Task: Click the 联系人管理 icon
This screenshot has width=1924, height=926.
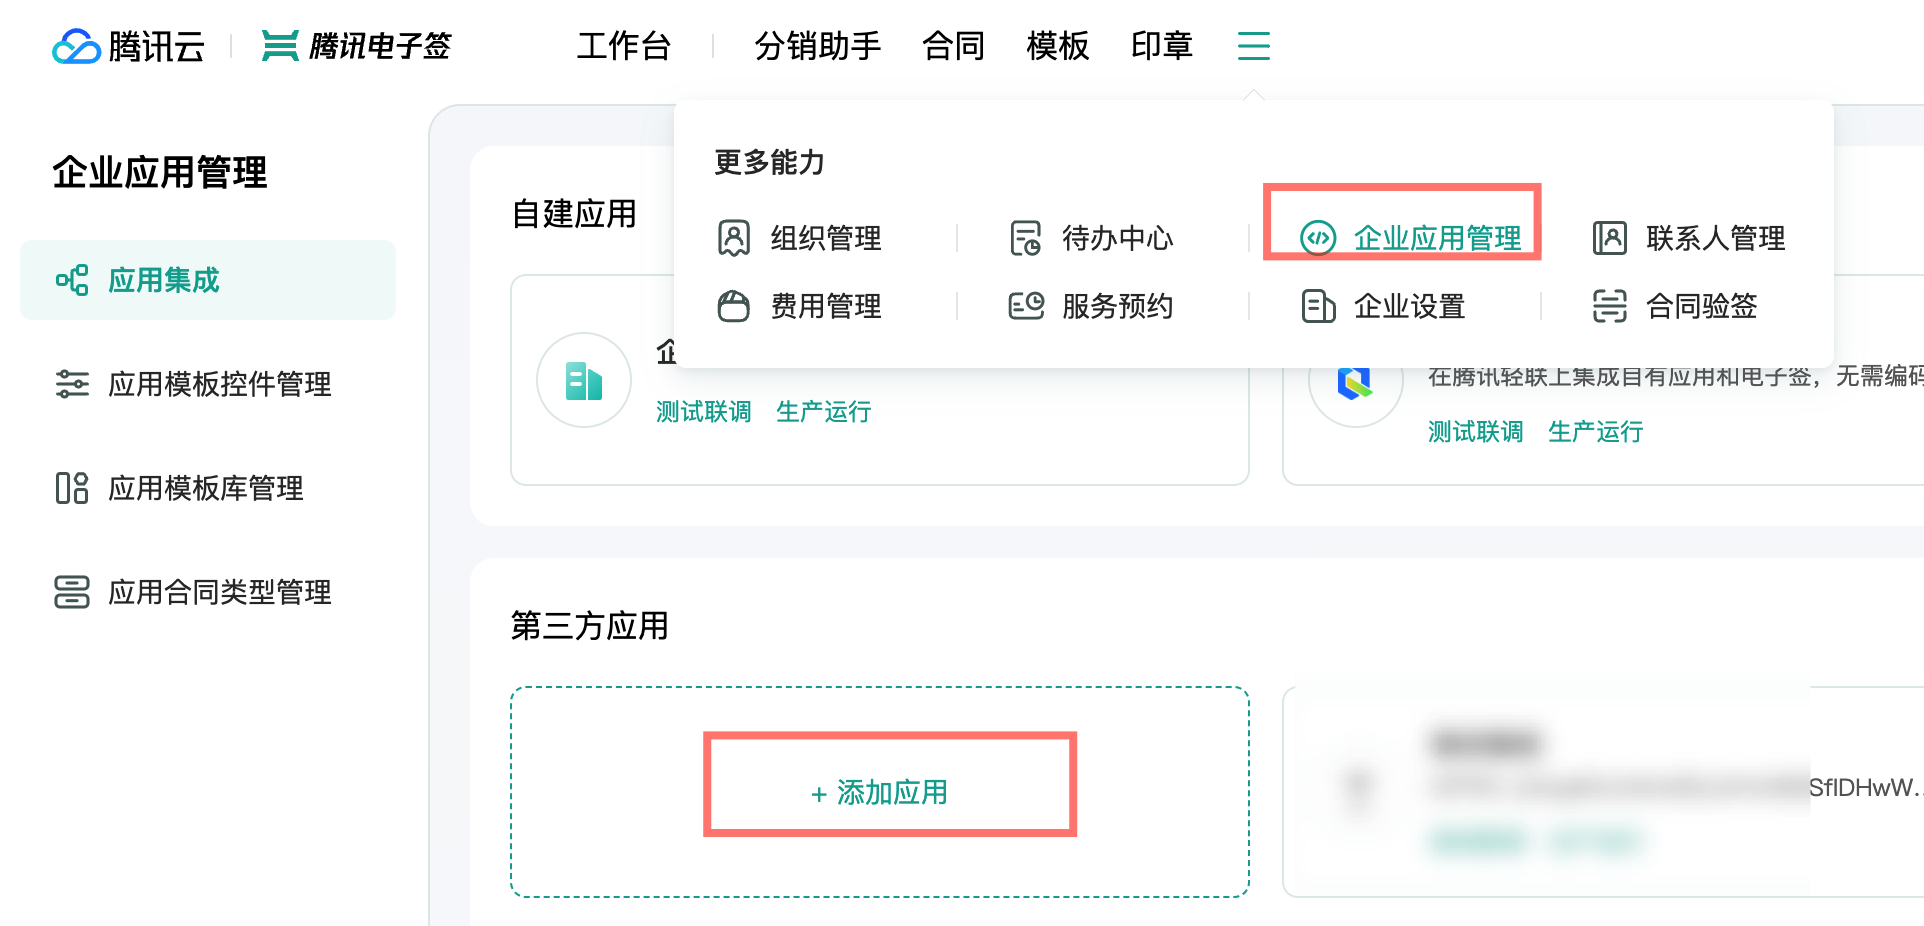Action: click(1610, 238)
